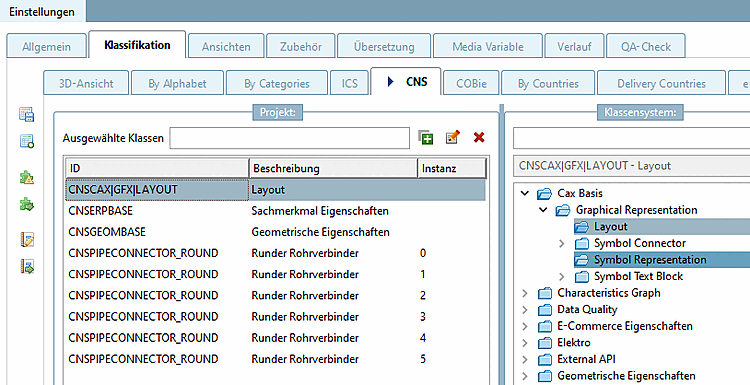Collapse the Cax Basis tree node
The width and height of the screenshot is (750, 385).
tap(525, 193)
